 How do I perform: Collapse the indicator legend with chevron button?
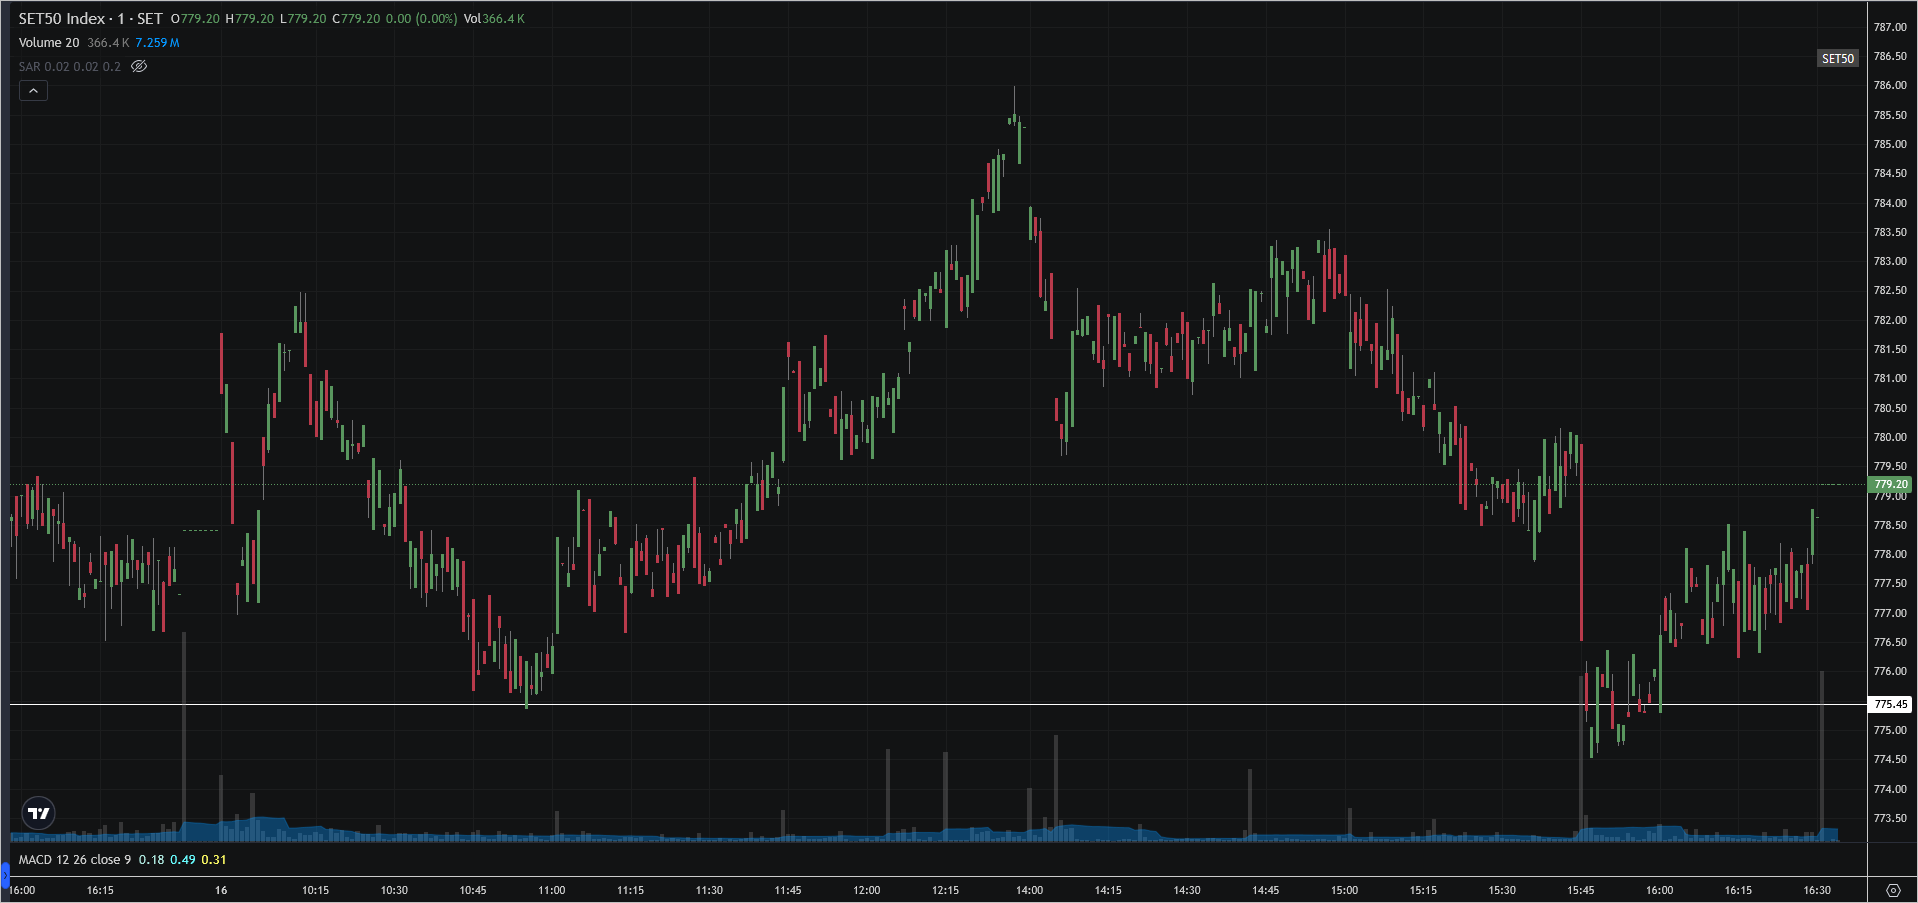tap(33, 91)
